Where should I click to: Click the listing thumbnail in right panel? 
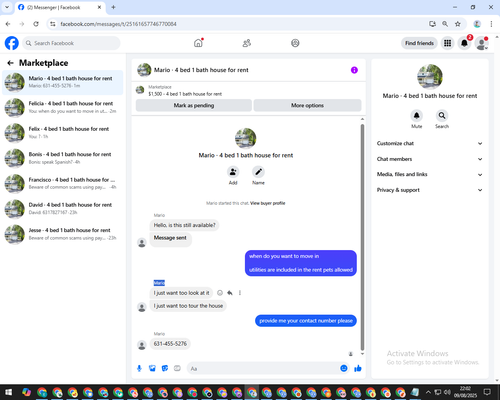click(x=430, y=77)
